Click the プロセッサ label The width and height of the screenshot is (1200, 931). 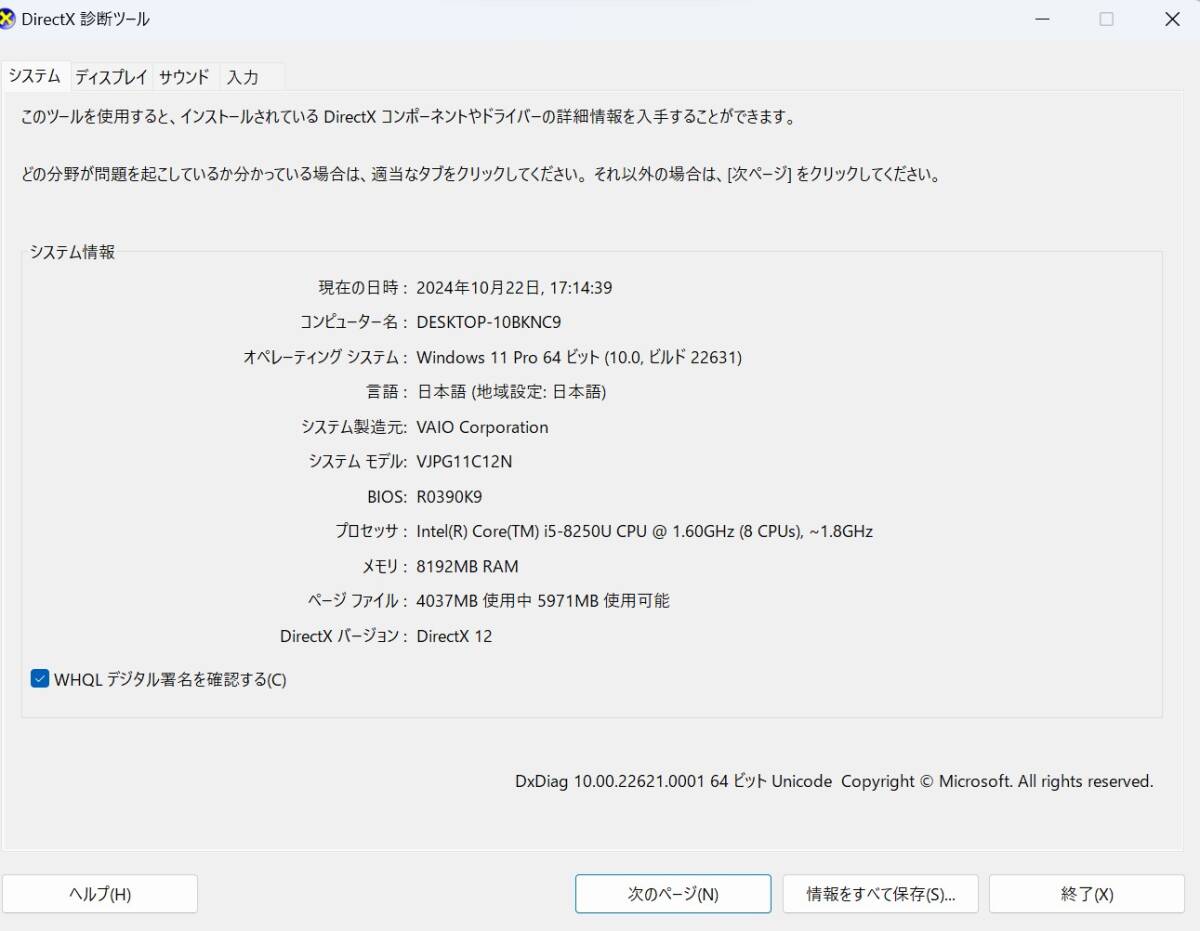tap(371, 531)
